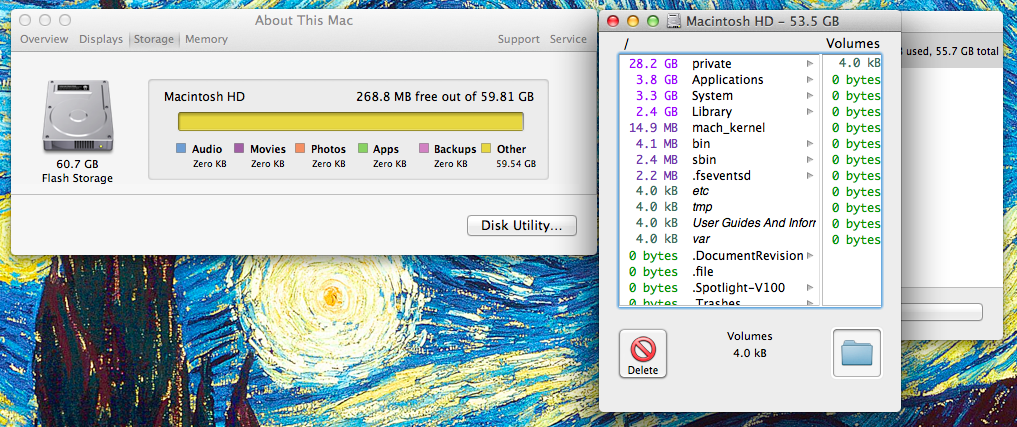
Task: Expand the System folder arrow
Action: click(x=809, y=95)
